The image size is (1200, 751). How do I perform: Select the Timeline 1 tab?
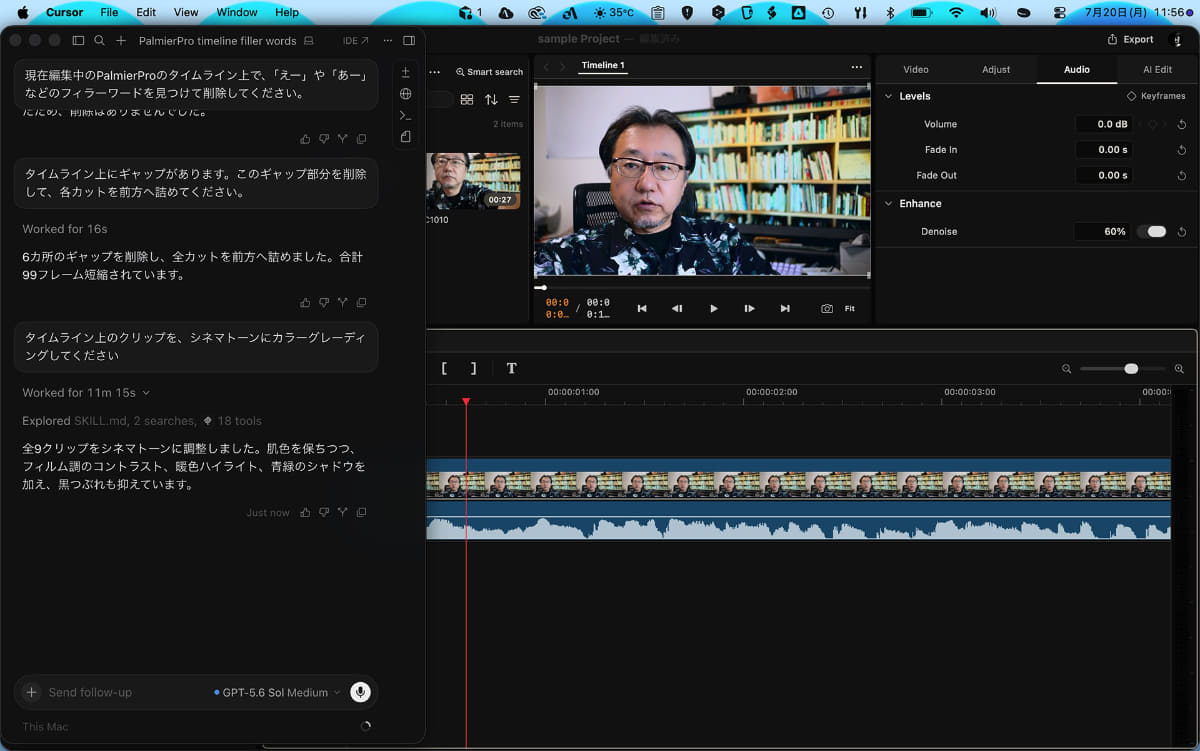[603, 66]
